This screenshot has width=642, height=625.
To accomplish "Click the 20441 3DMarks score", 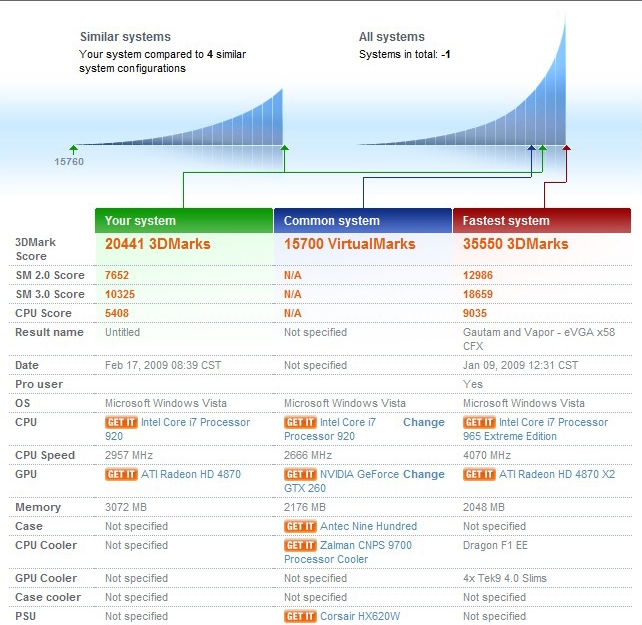I will (x=158, y=244).
